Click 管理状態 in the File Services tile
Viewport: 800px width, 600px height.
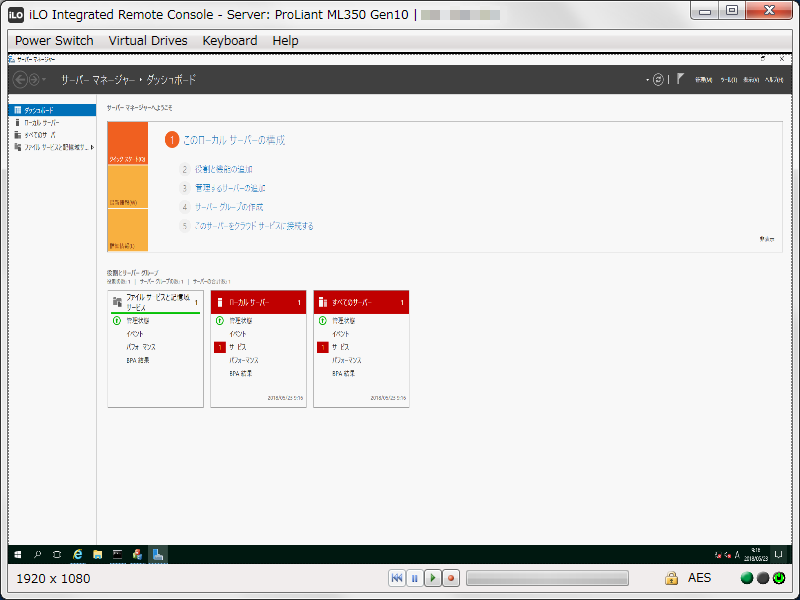pos(138,320)
